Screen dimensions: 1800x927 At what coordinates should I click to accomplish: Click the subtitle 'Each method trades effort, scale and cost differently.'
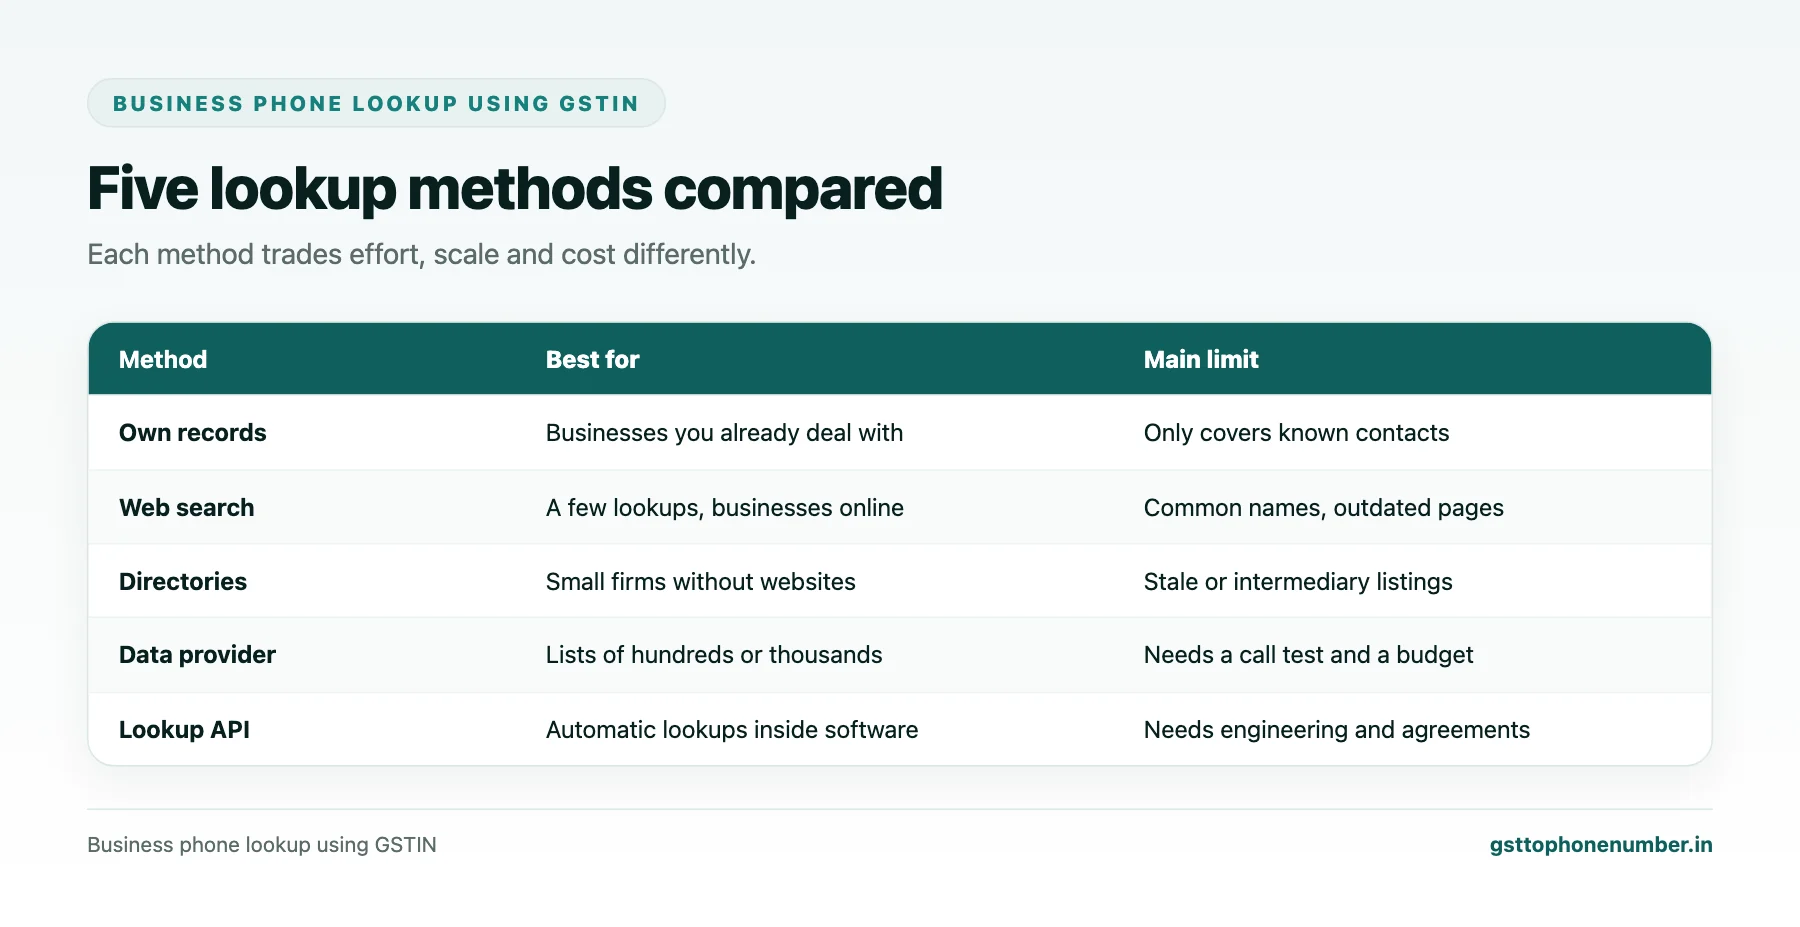click(x=421, y=254)
